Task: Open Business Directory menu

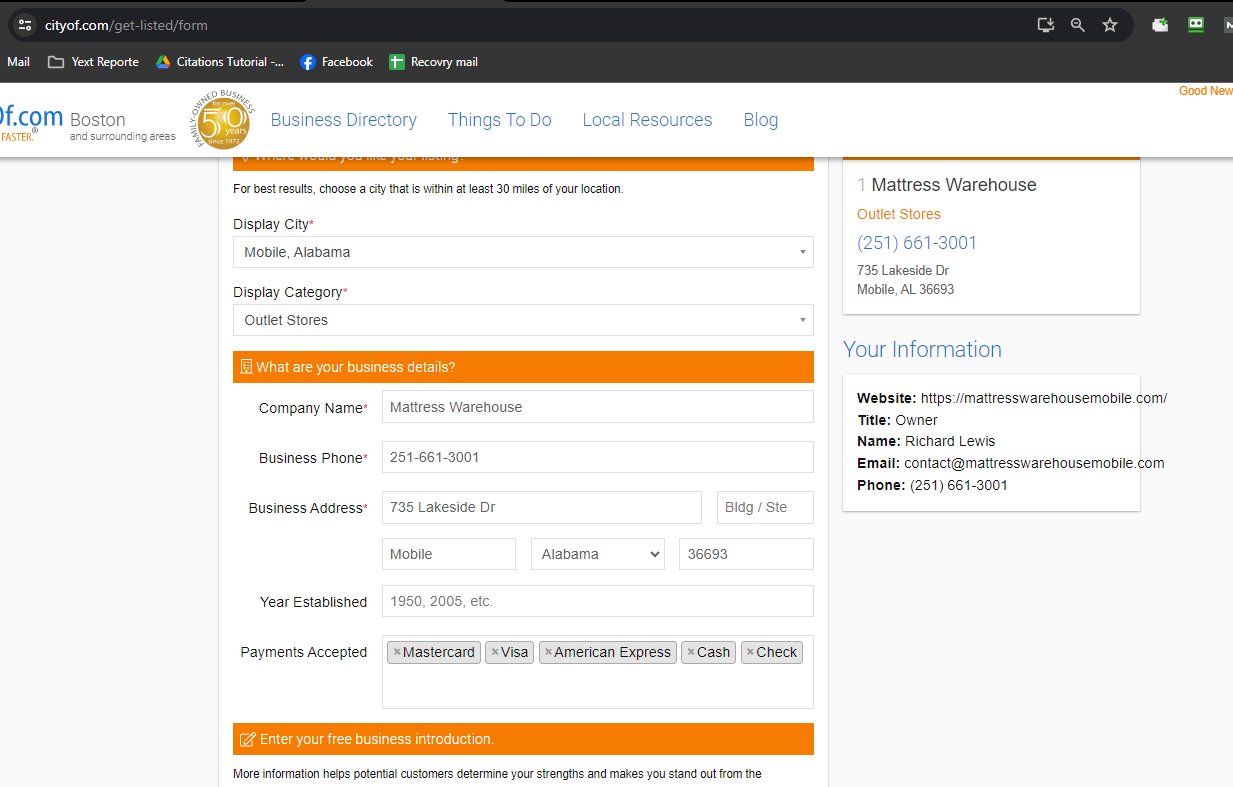Action: click(343, 120)
